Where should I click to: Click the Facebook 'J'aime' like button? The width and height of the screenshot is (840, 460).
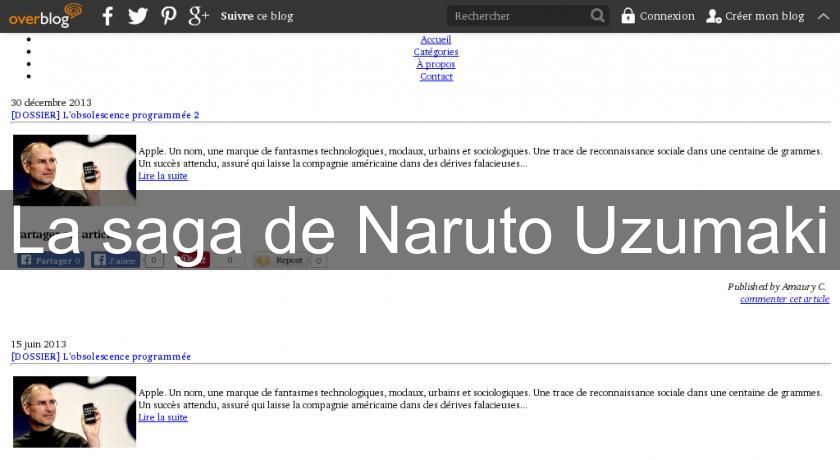[x=115, y=260]
